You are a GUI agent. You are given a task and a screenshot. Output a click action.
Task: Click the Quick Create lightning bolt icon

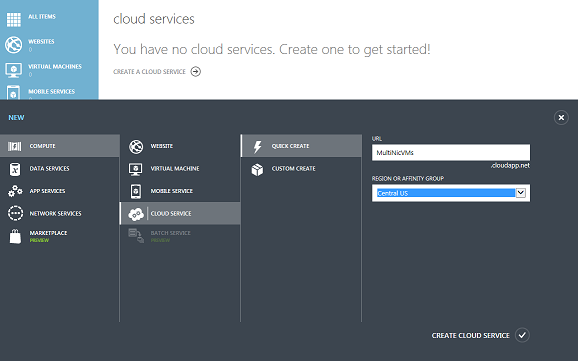257,146
